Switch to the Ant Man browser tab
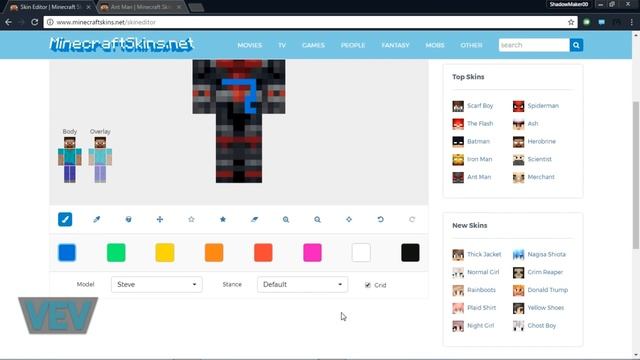 tap(140, 7)
